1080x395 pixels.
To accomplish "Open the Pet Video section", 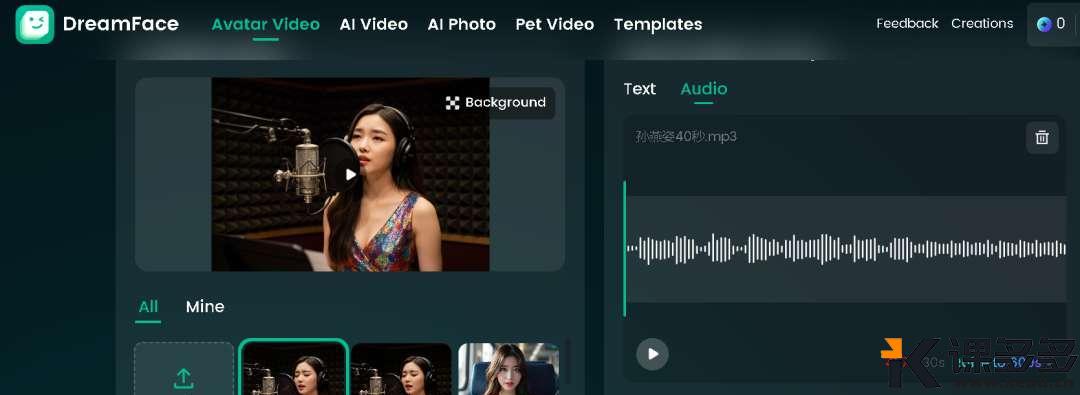I will 554,24.
